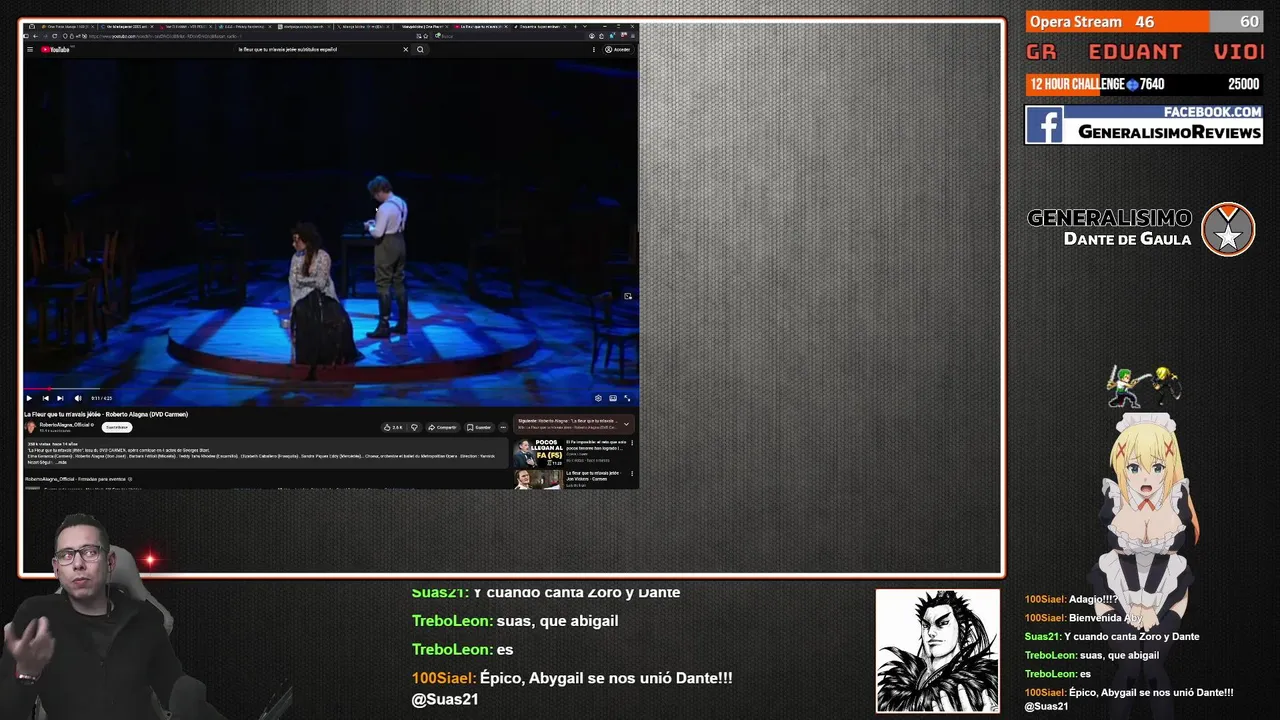Image resolution: width=1280 pixels, height=720 pixels.
Task: Subscribe to RobertoAlagna_Official channel
Action: (117, 427)
